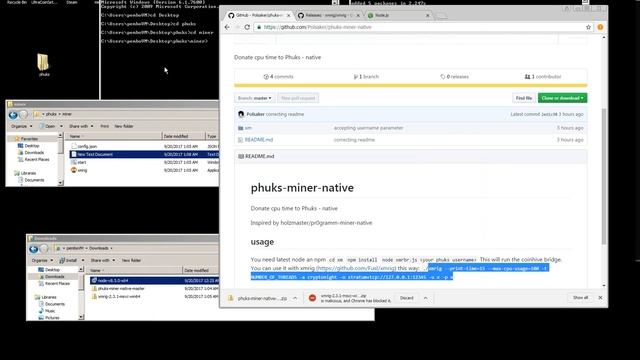Open README.md in the file list
This screenshot has width=640, height=360.
(259, 140)
